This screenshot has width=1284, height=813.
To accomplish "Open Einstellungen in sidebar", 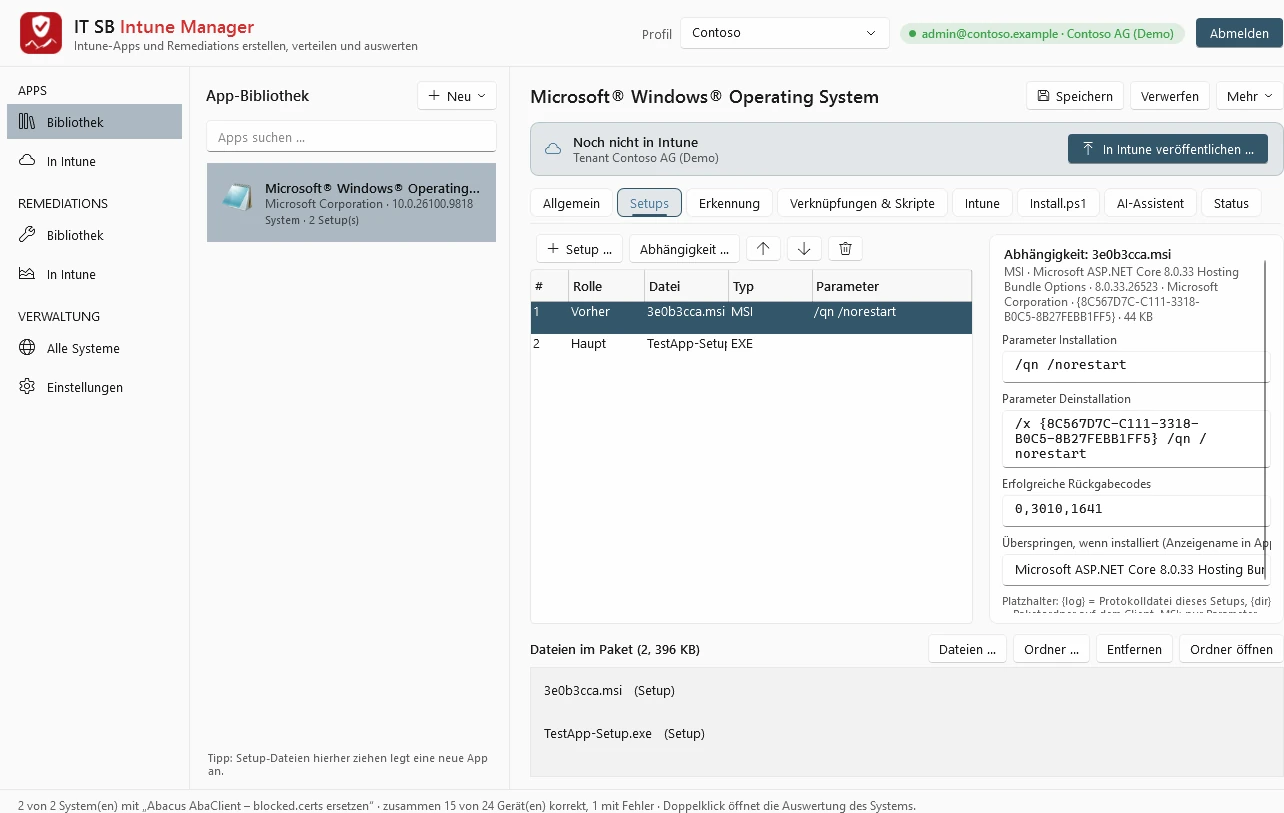I will [x=95, y=387].
